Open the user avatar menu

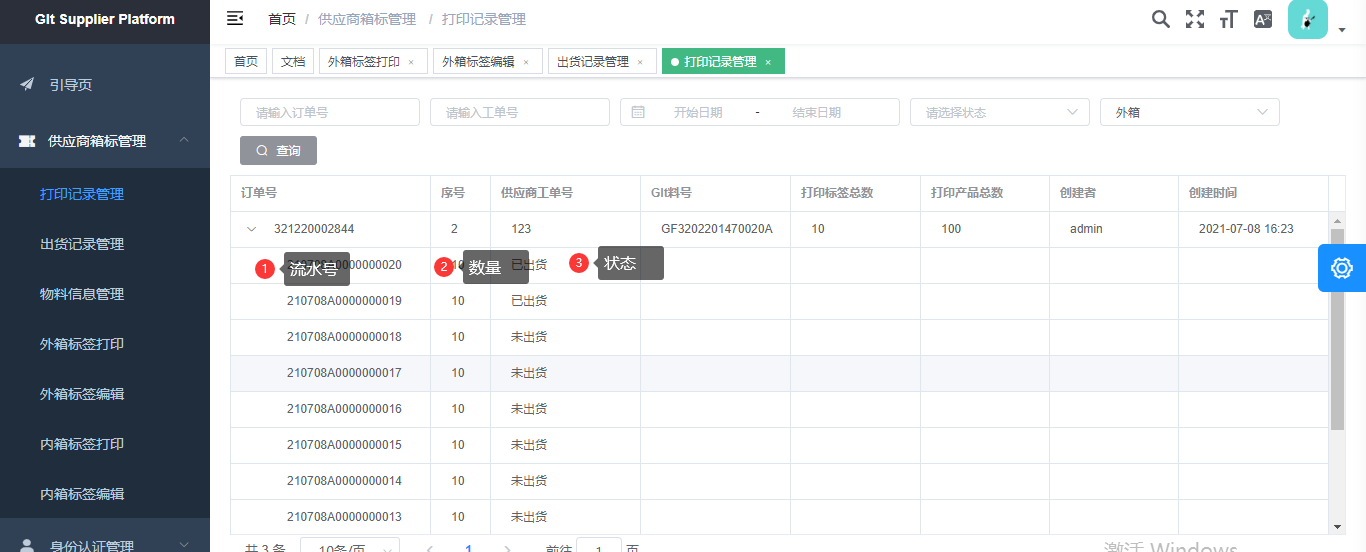[1307, 20]
